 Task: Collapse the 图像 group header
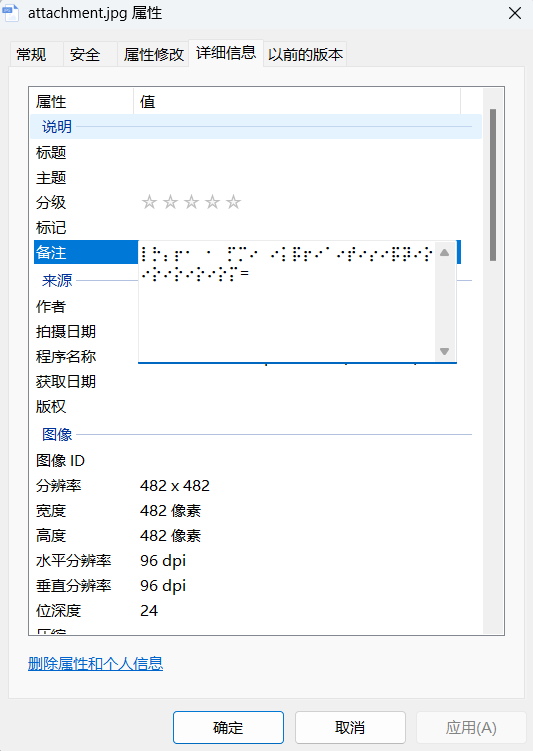click(256, 434)
